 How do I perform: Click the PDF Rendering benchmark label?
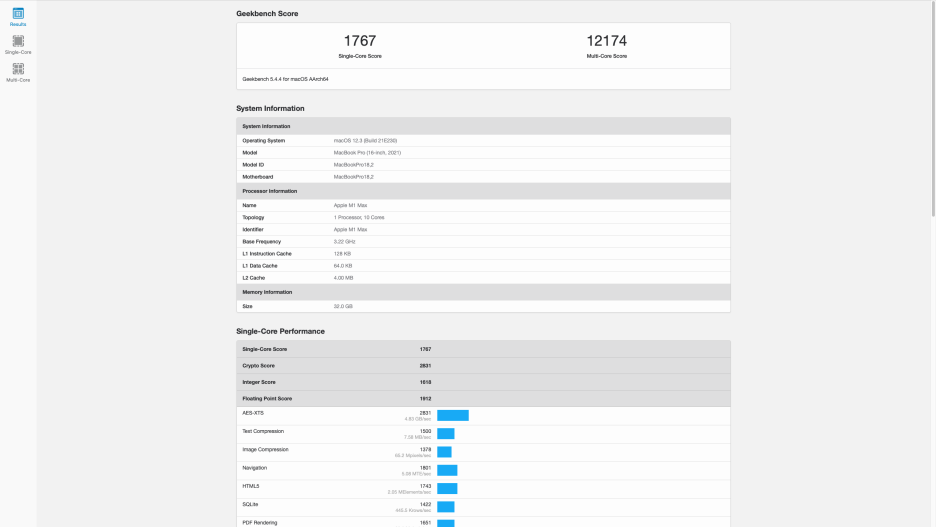(260, 523)
